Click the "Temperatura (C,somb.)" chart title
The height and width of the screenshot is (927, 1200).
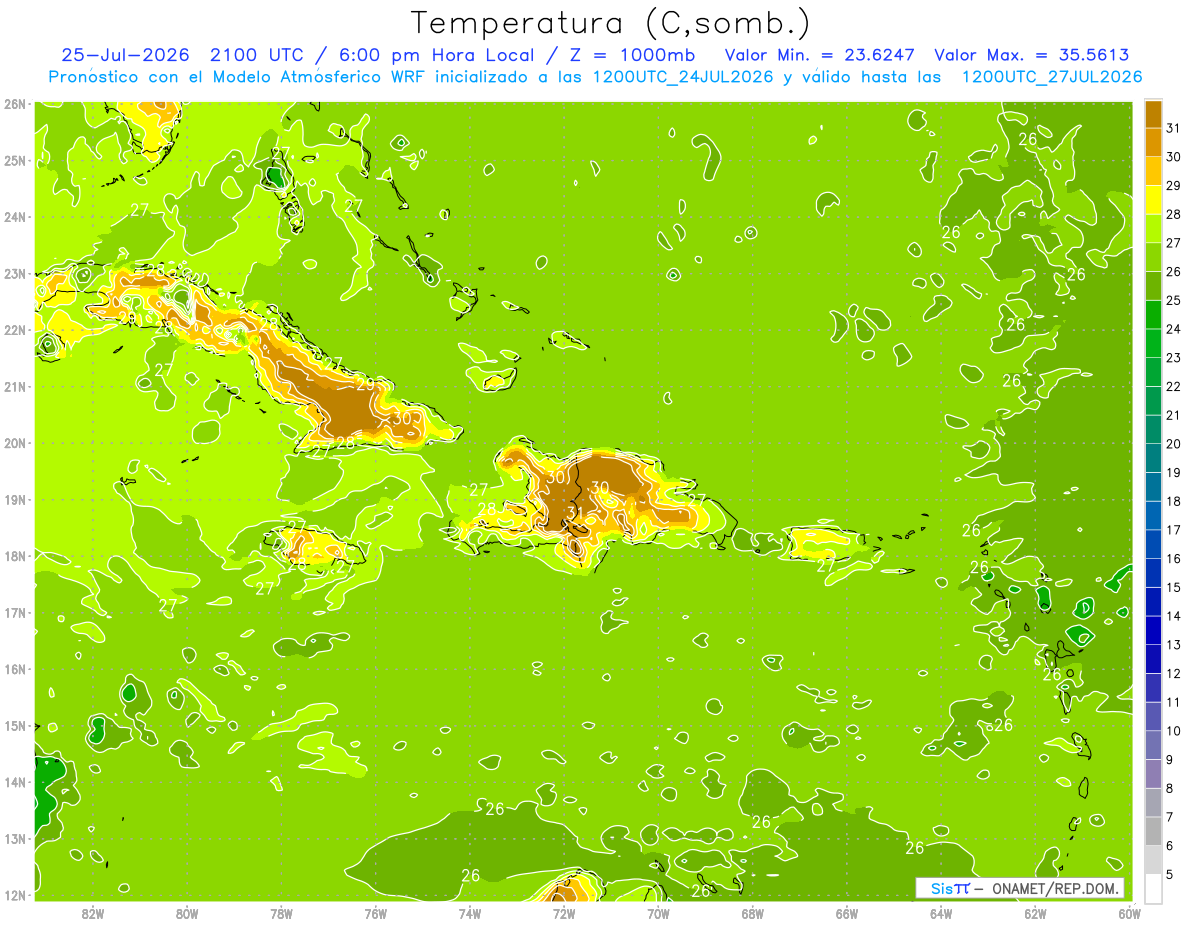click(611, 24)
